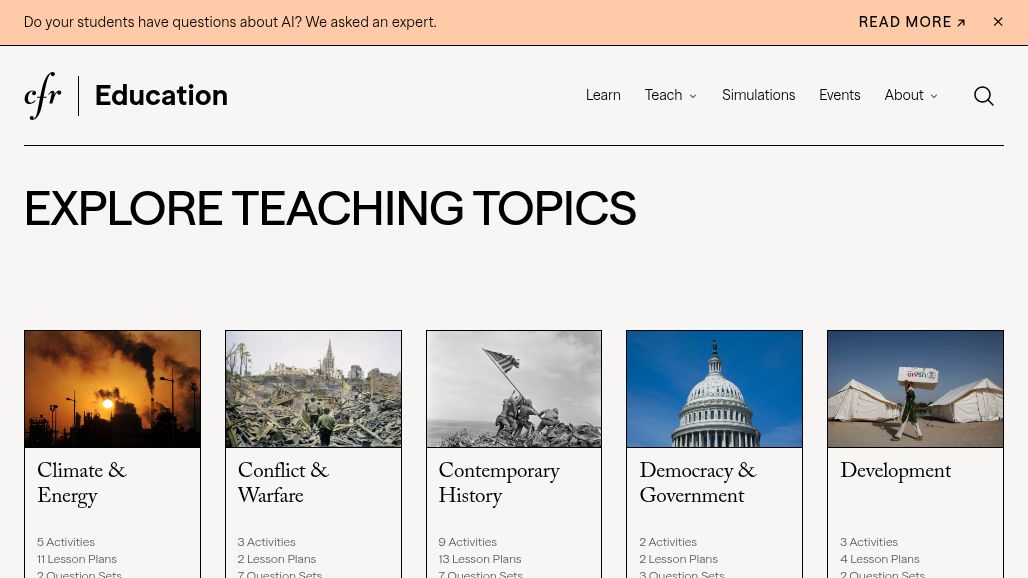Expand the About dropdown
This screenshot has width=1028, height=578.
point(911,95)
